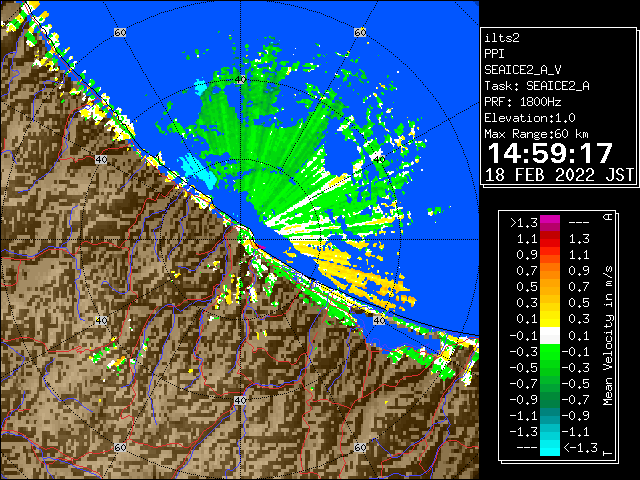Select the "Mean Velocity in m/s" axis title
The width and height of the screenshot is (640, 480).
608,336
